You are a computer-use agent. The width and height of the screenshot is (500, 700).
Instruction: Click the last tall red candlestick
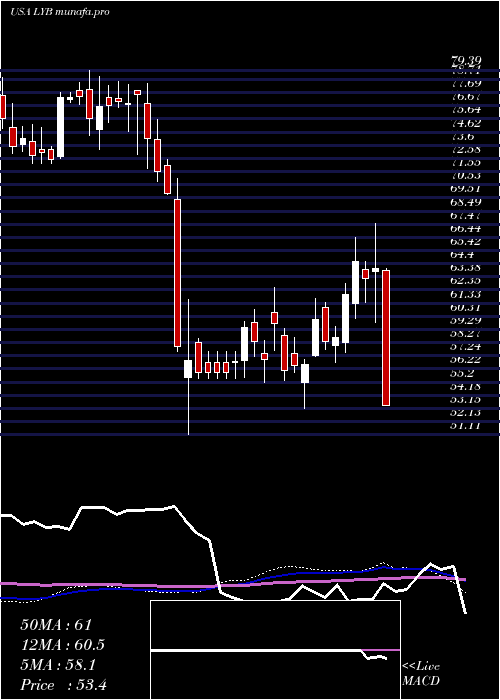[386, 338]
